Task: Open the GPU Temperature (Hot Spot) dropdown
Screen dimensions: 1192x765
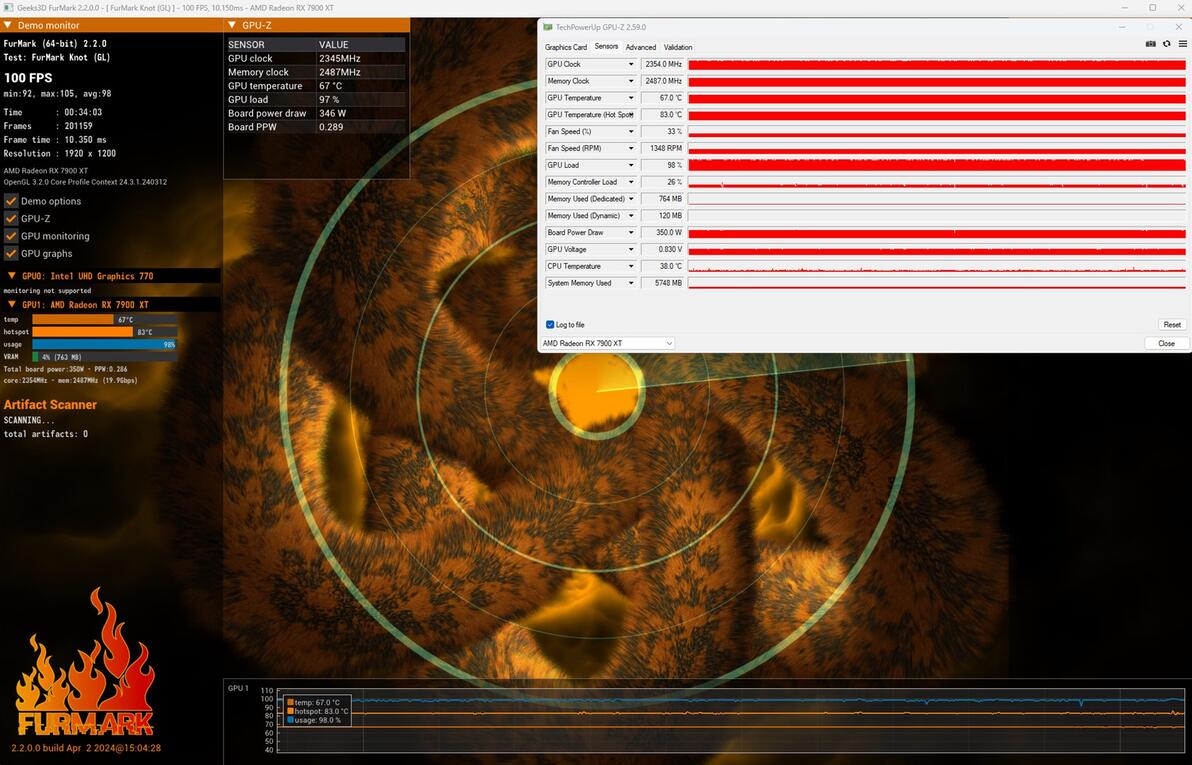Action: (x=630, y=115)
